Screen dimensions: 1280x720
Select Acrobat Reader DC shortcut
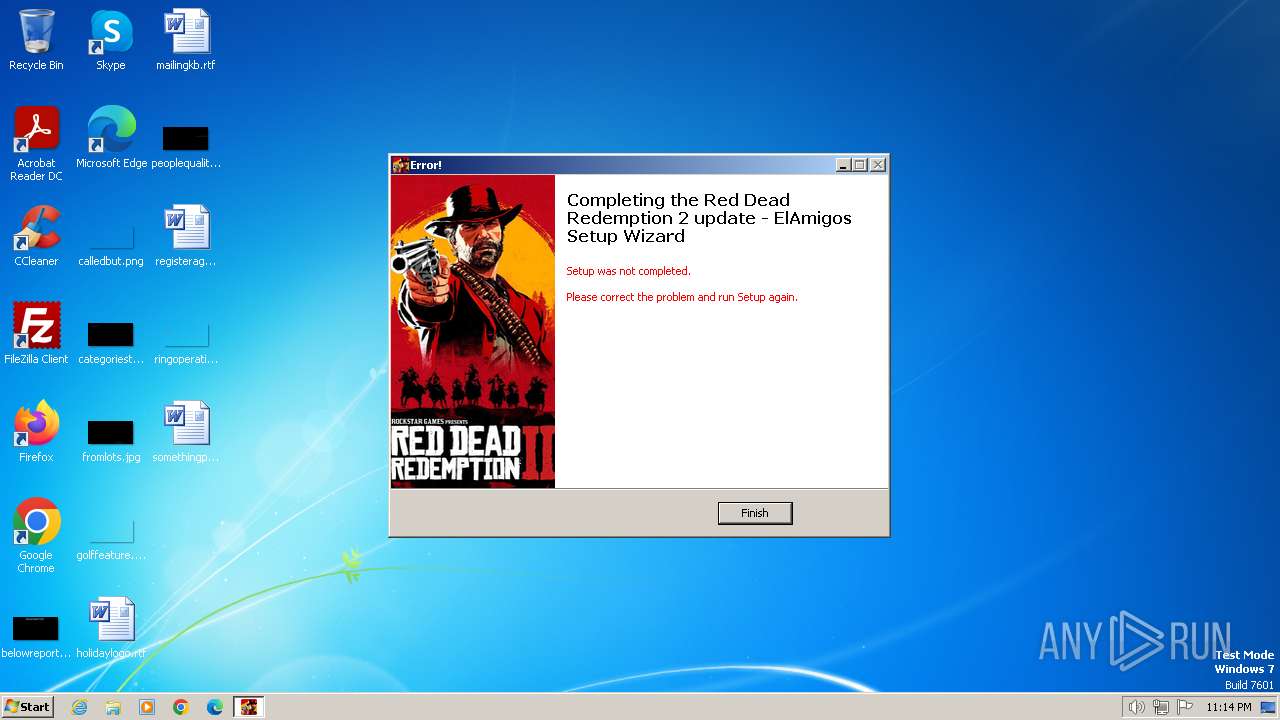tap(36, 144)
